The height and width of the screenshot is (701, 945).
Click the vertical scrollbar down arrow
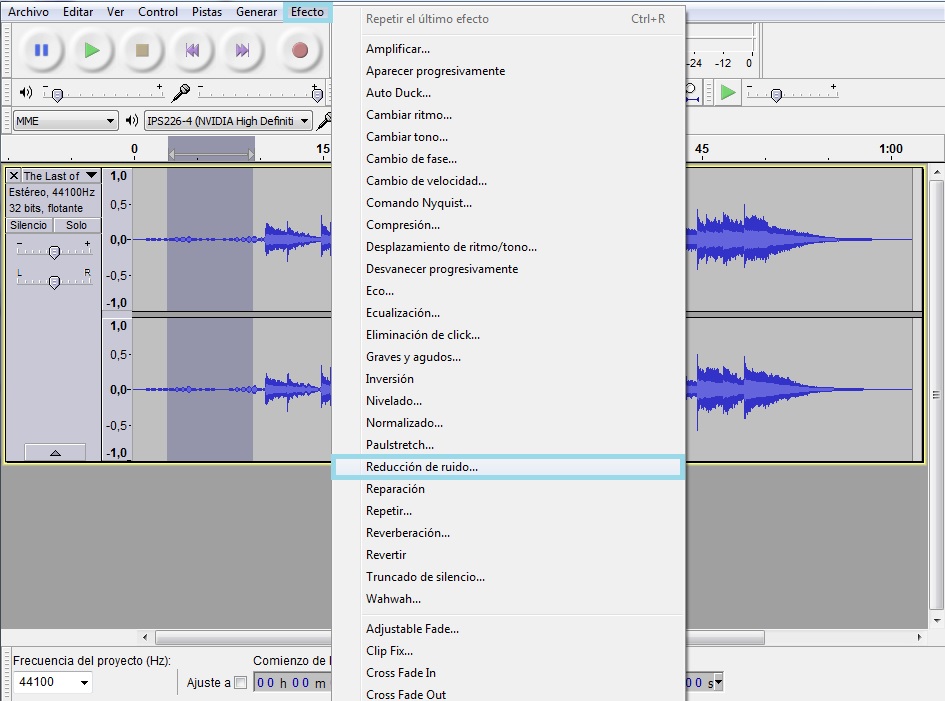[x=936, y=621]
